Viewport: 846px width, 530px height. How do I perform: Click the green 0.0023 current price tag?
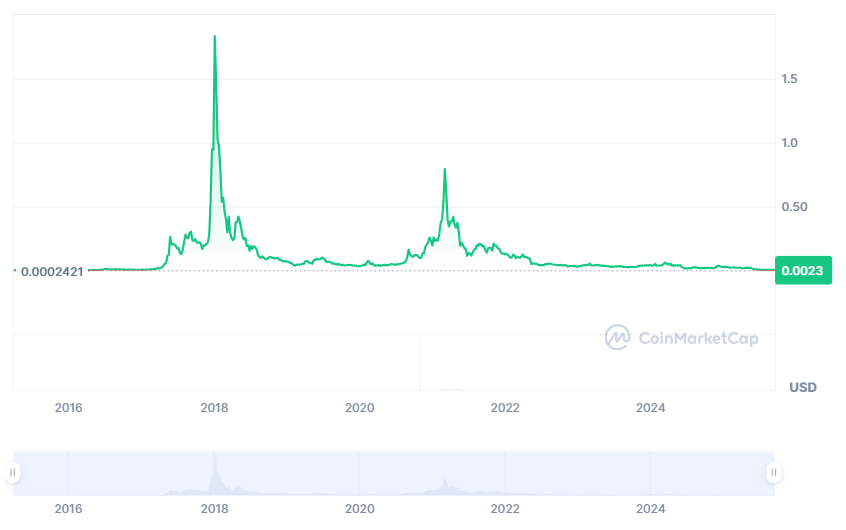point(803,270)
